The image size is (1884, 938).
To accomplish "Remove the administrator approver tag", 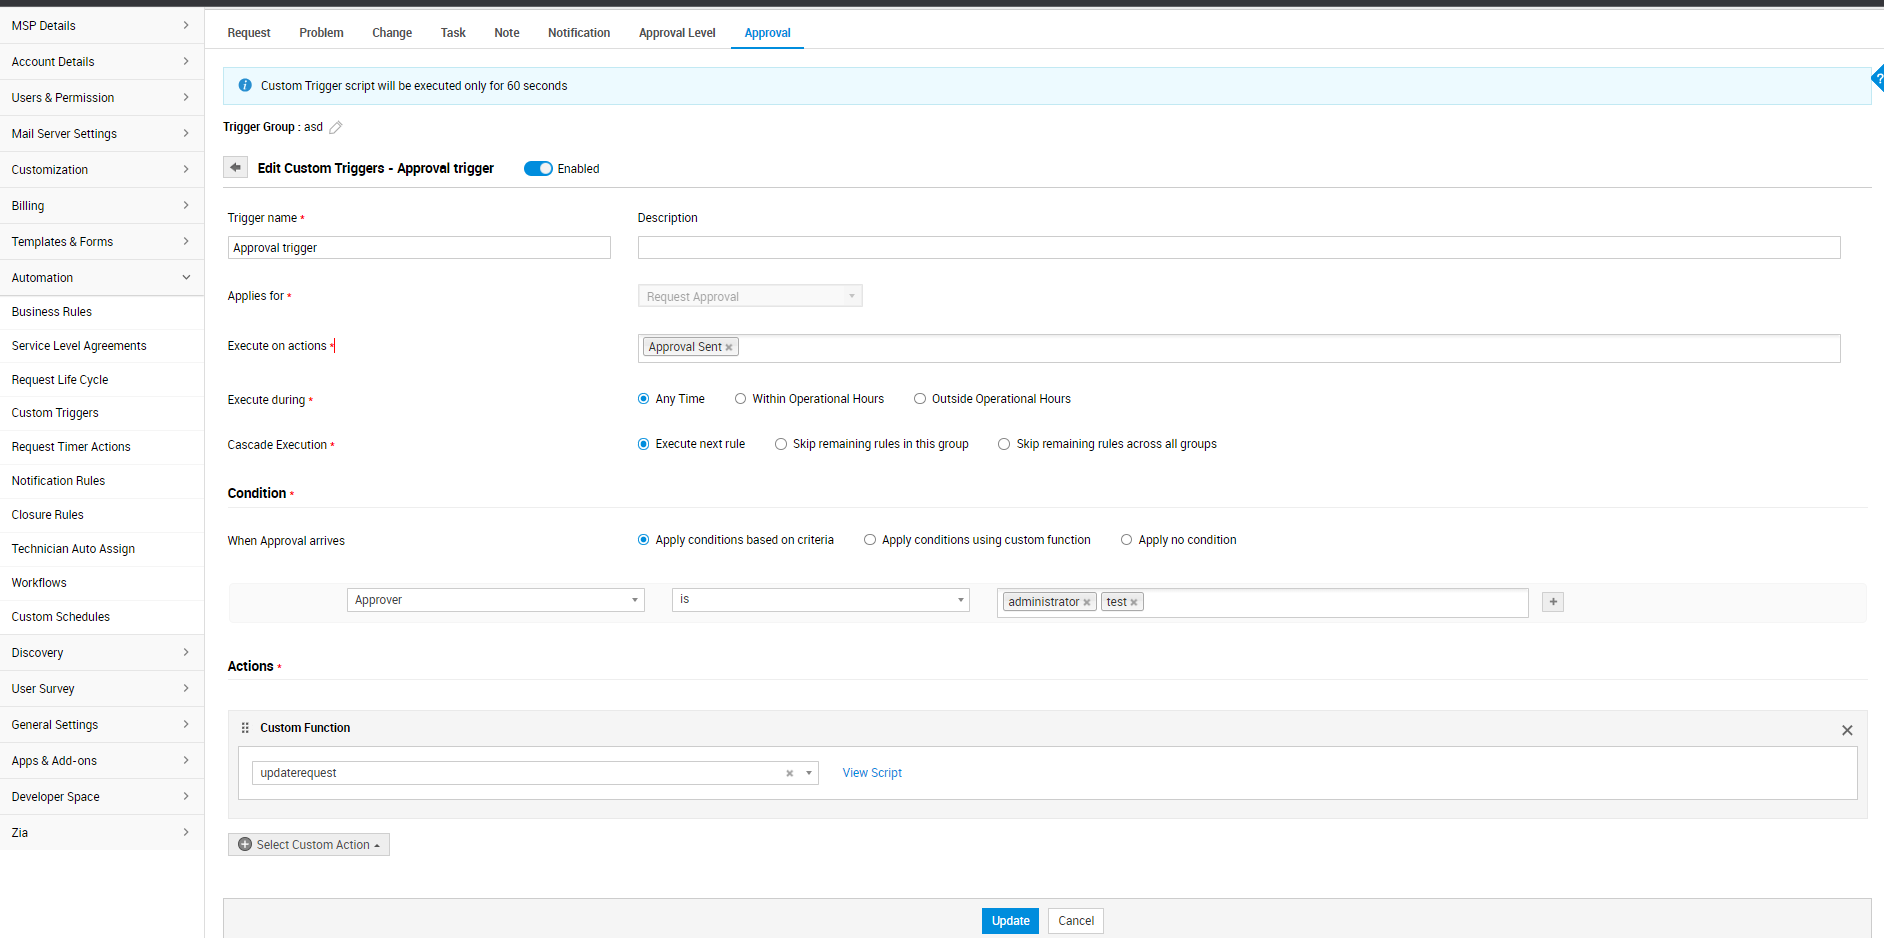I will point(1087,603).
